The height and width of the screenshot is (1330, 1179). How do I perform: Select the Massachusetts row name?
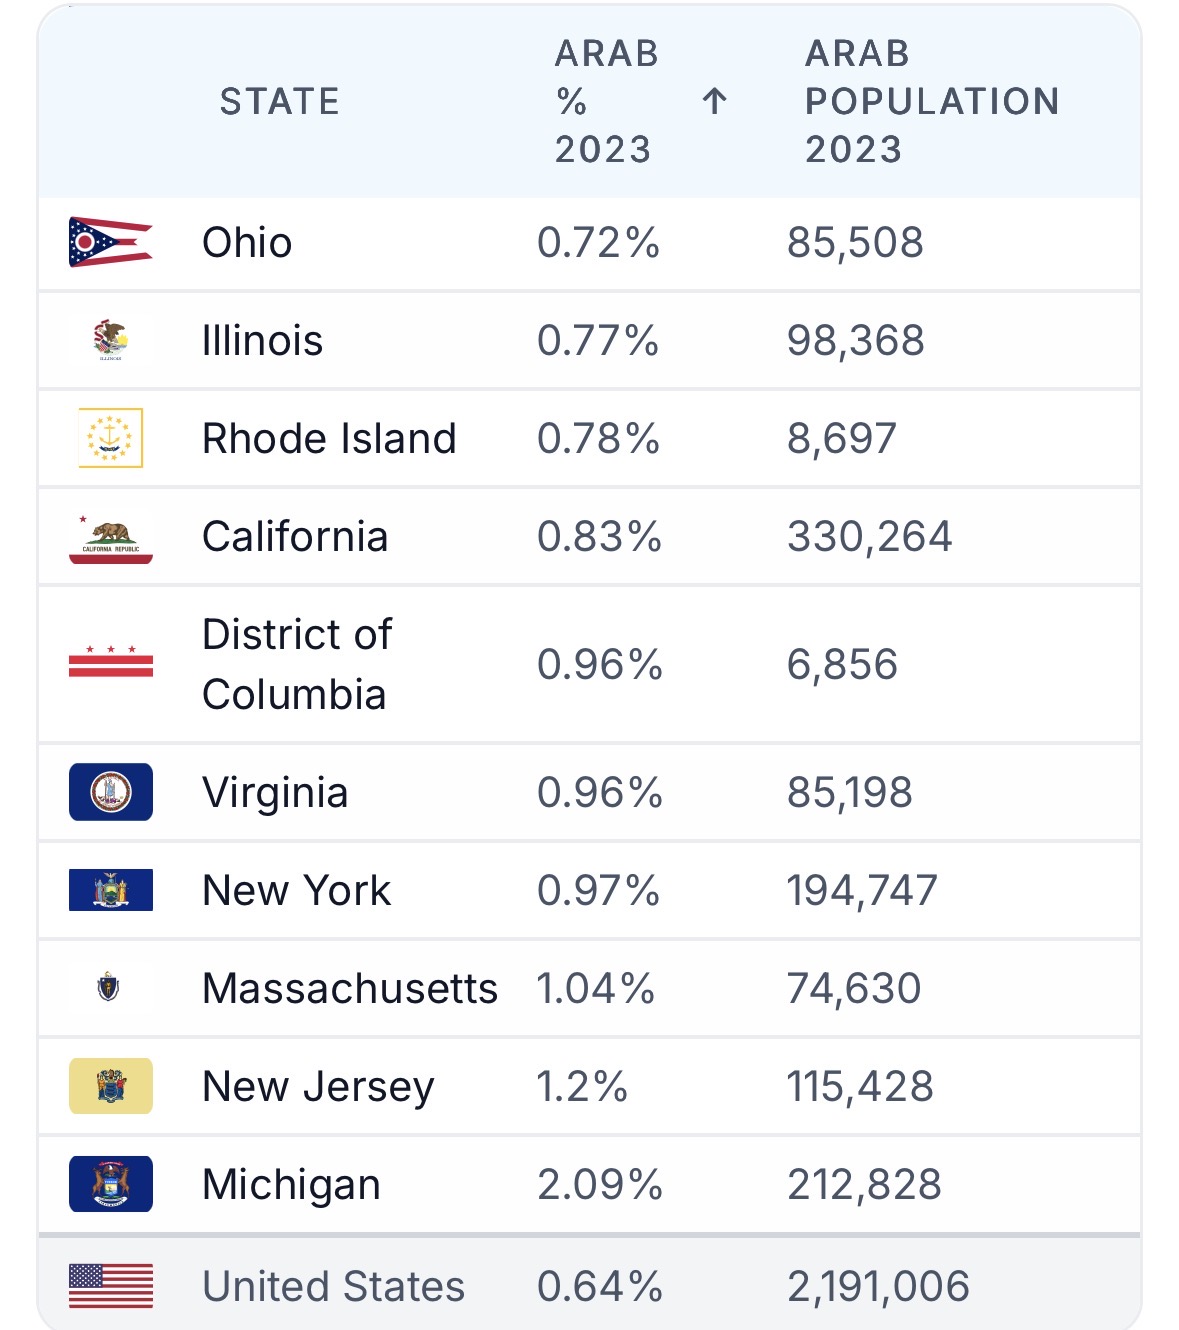(x=350, y=989)
